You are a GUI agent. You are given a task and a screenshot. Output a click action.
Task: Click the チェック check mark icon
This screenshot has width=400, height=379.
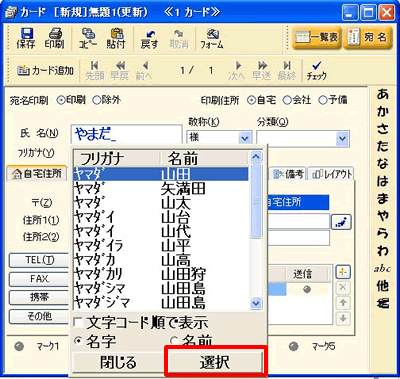tap(317, 70)
